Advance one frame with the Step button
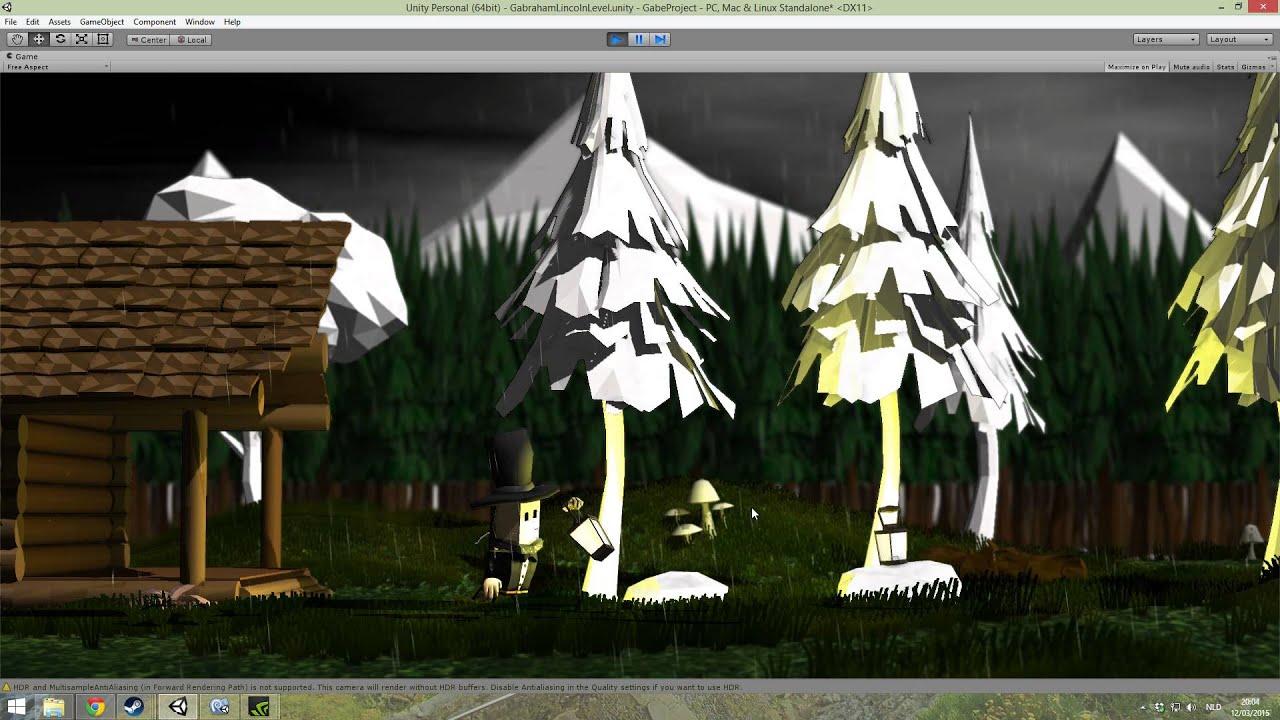This screenshot has width=1280, height=720. (x=660, y=39)
